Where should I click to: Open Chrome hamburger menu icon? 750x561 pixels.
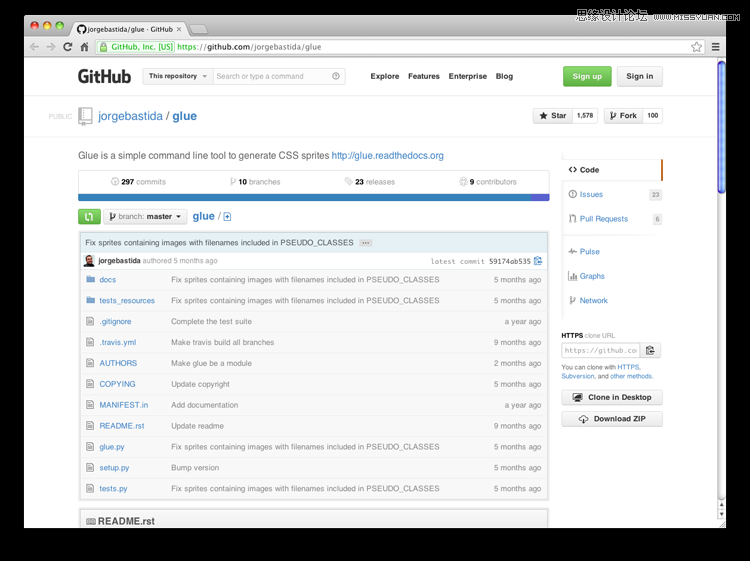[716, 47]
